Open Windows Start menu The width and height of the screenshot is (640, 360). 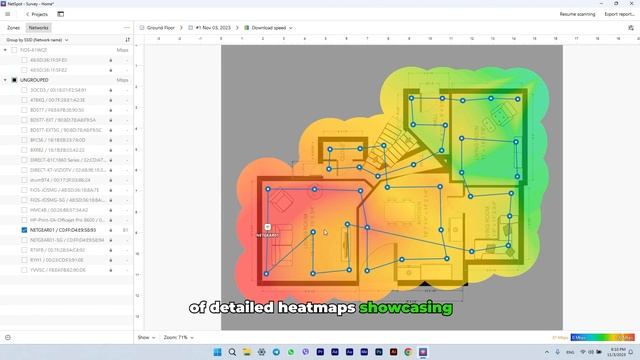(218, 352)
